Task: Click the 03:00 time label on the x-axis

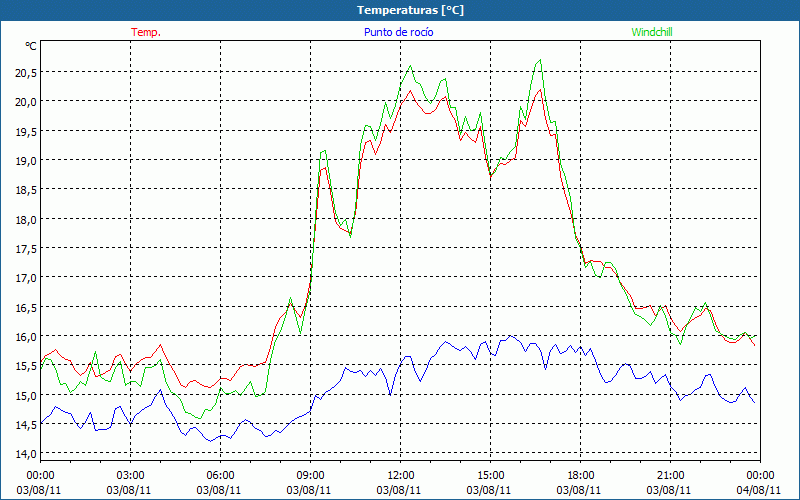Action: click(131, 476)
